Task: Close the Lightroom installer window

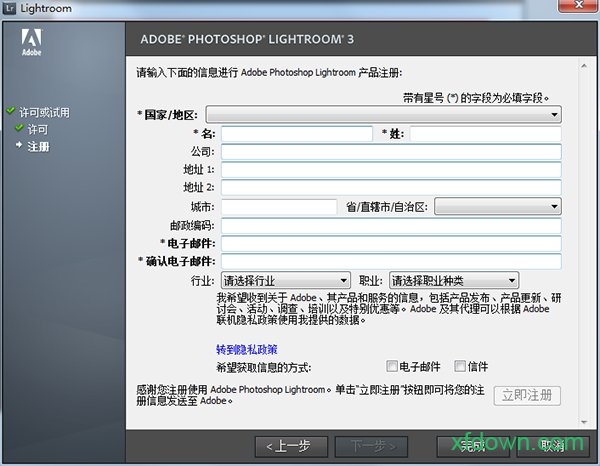Action: pyautogui.click(x=578, y=5)
